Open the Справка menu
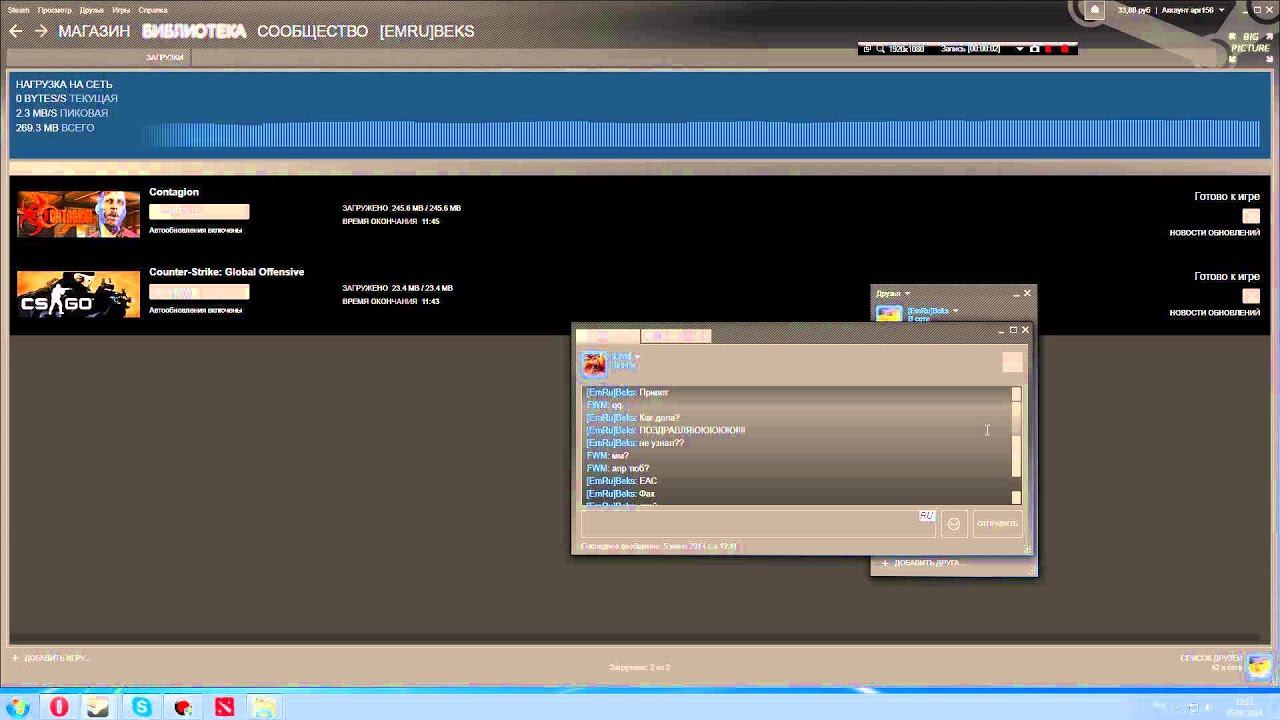 (x=153, y=10)
